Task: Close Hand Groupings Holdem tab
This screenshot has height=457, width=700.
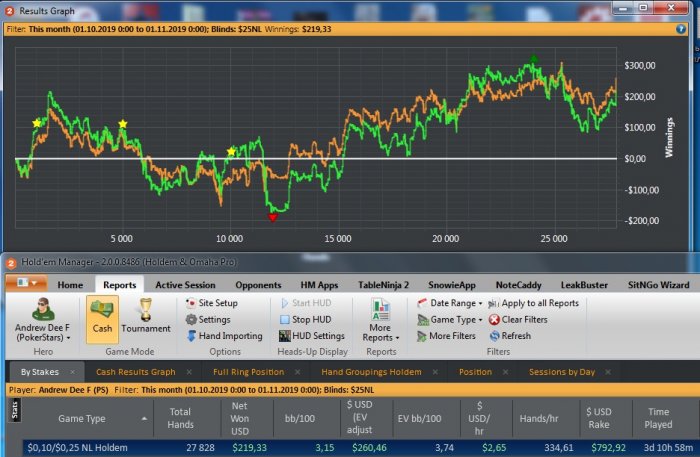Action: [x=435, y=372]
